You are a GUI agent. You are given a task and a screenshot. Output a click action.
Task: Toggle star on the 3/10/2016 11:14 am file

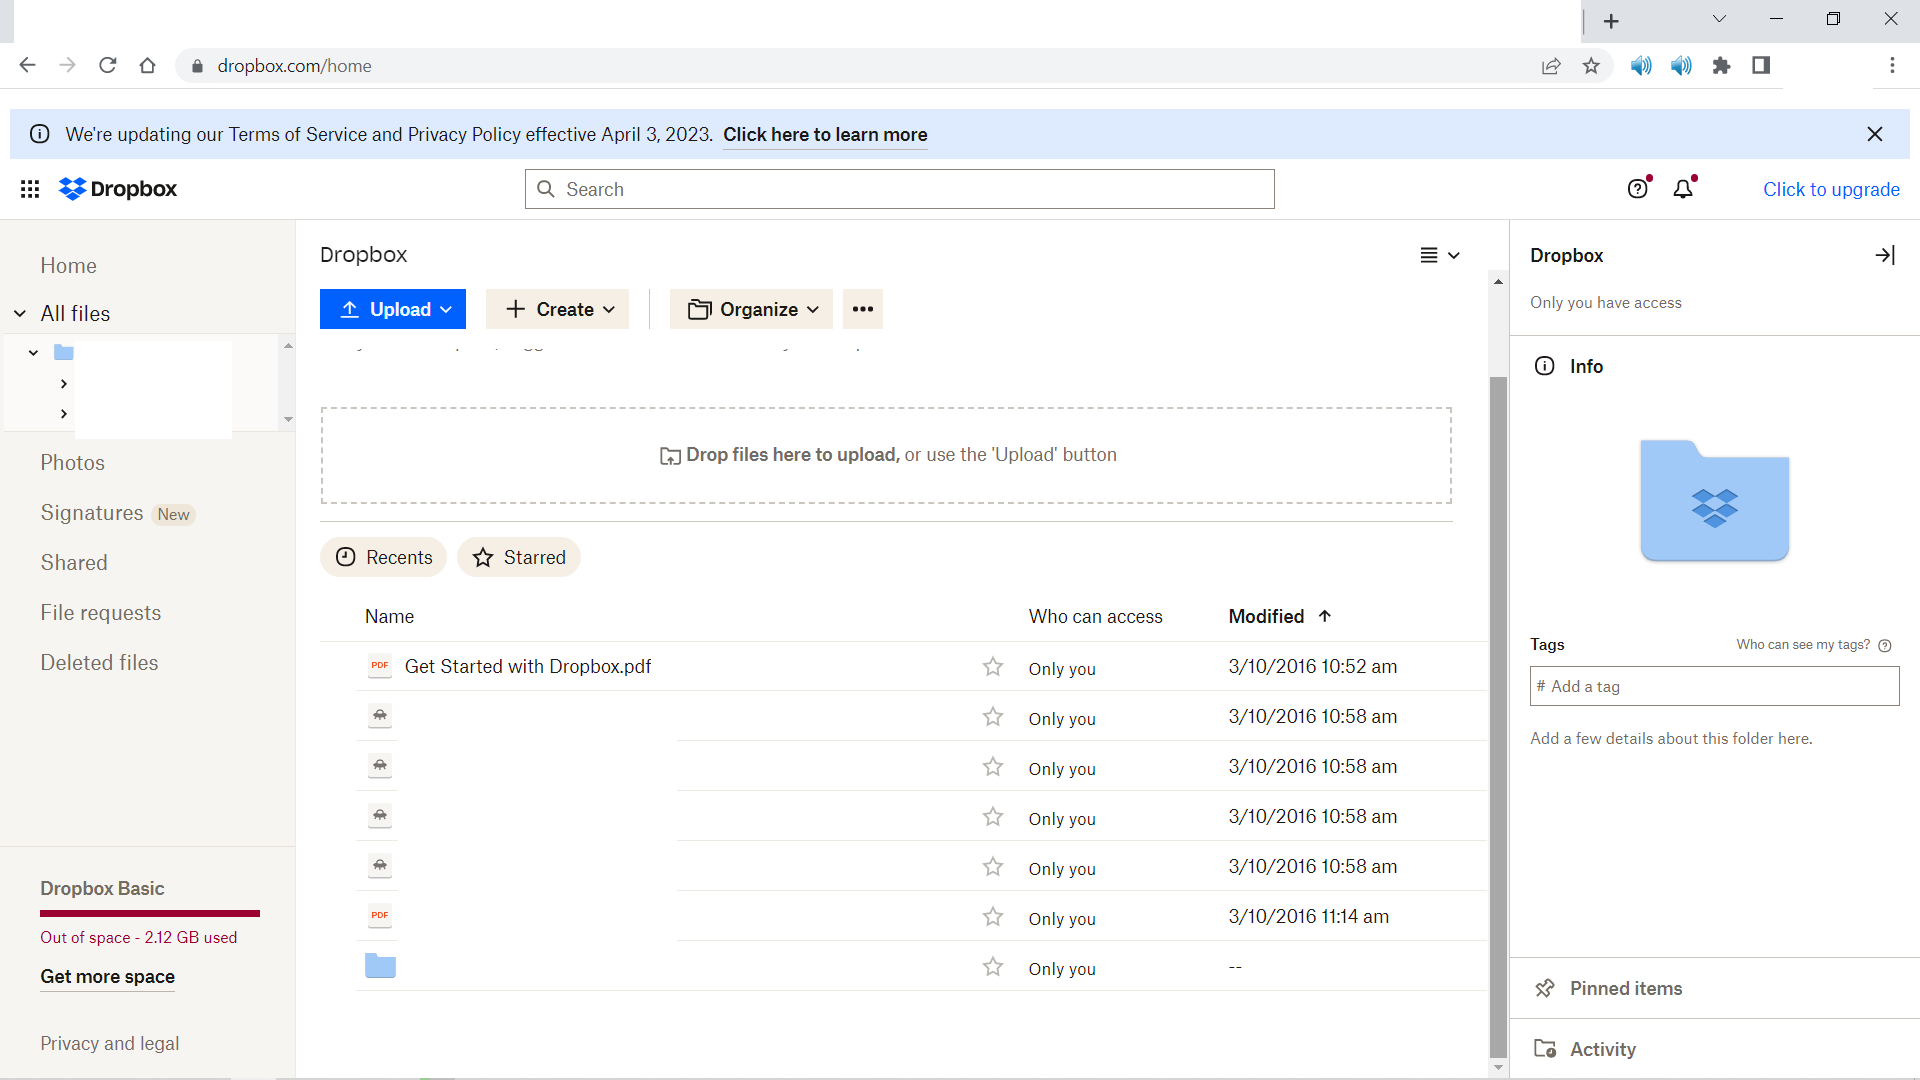(992, 917)
